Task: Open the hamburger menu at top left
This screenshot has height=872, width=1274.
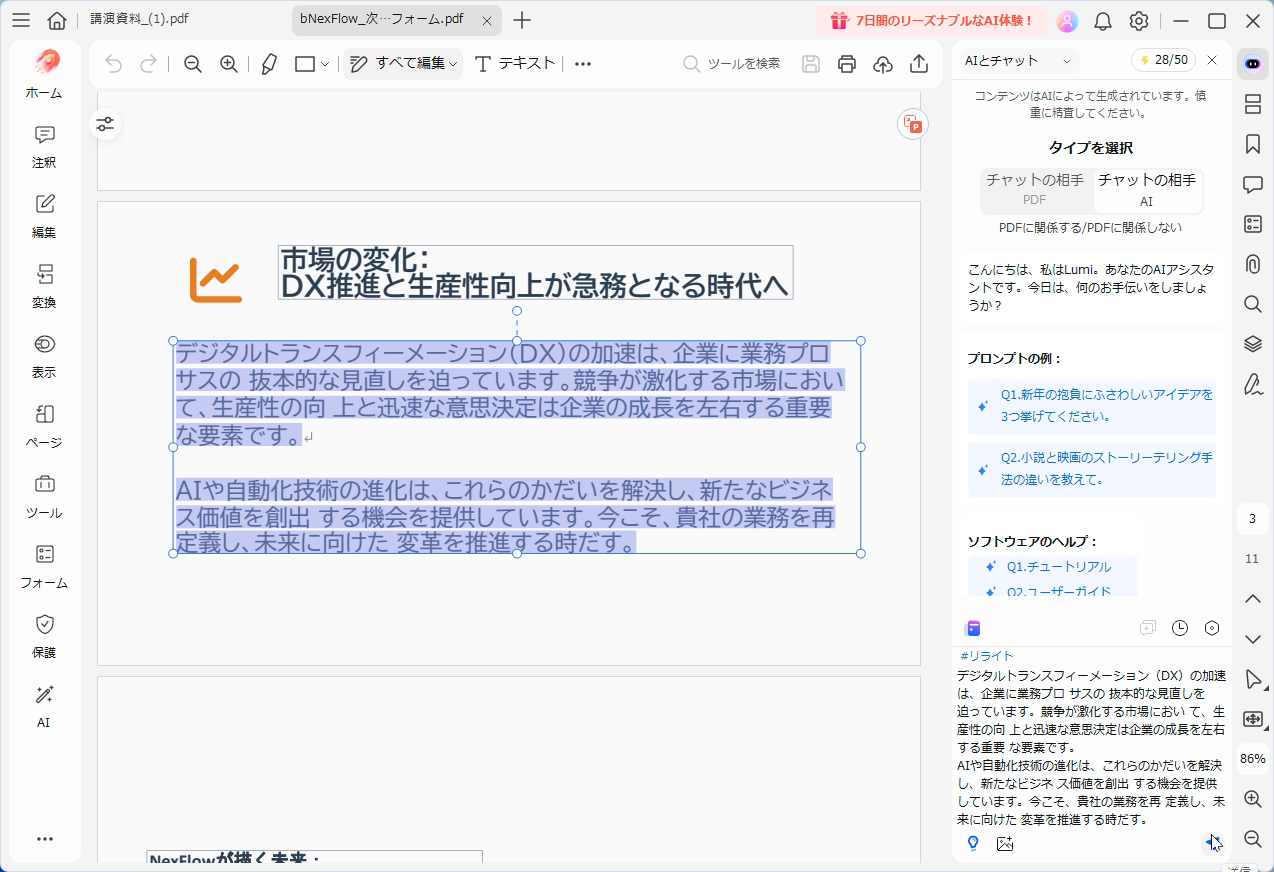Action: 21,18
